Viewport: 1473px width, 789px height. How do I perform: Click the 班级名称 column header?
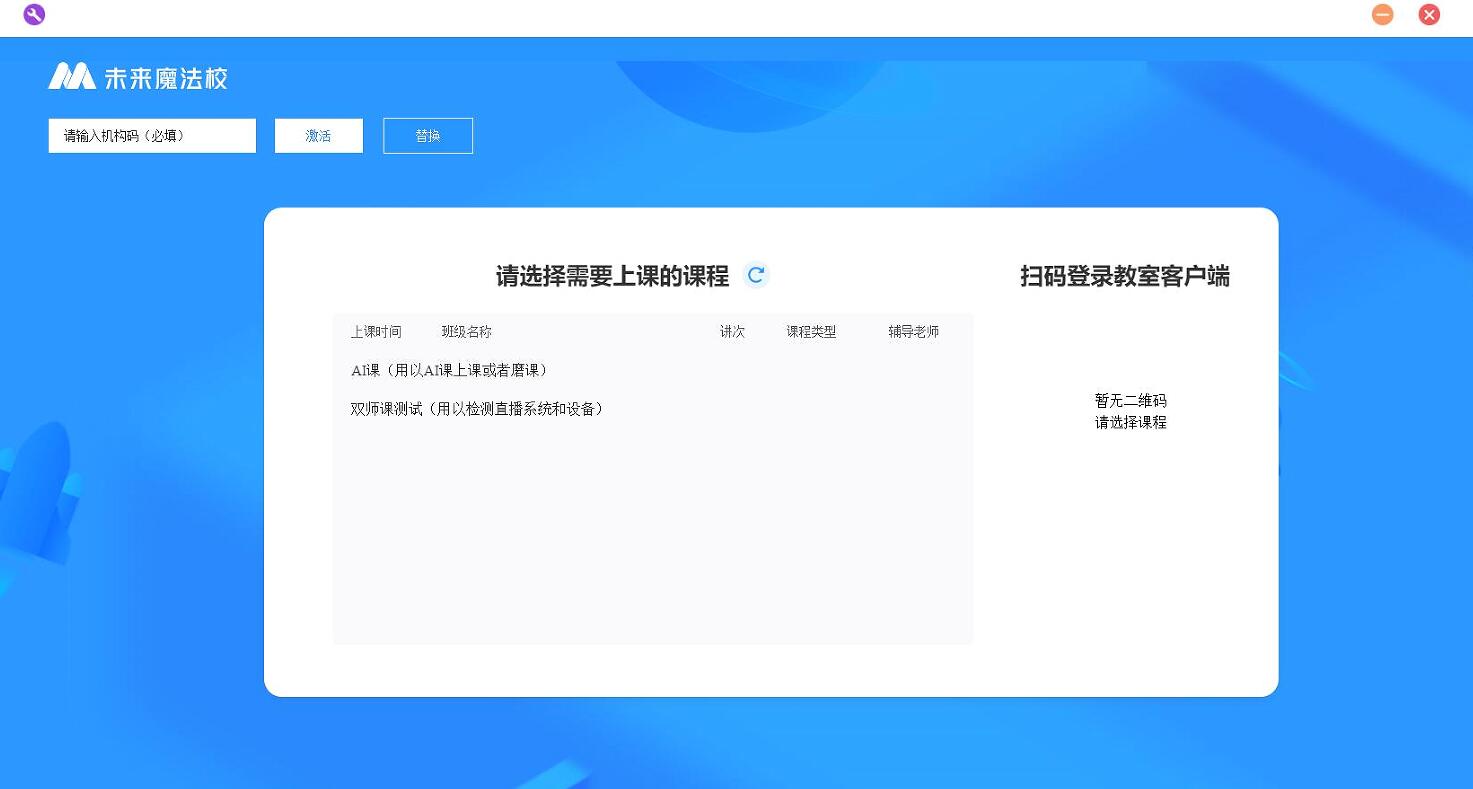[467, 332]
